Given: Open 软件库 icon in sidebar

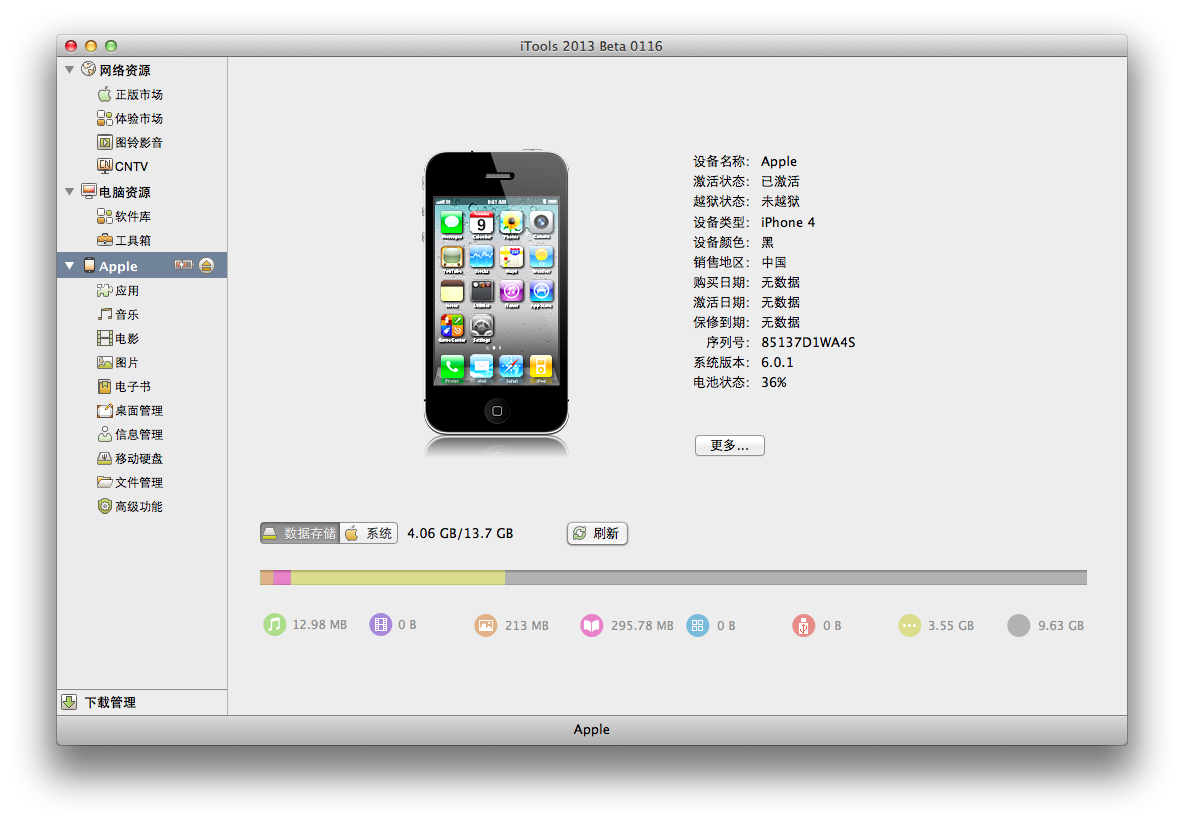Looking at the screenshot, I should [104, 217].
